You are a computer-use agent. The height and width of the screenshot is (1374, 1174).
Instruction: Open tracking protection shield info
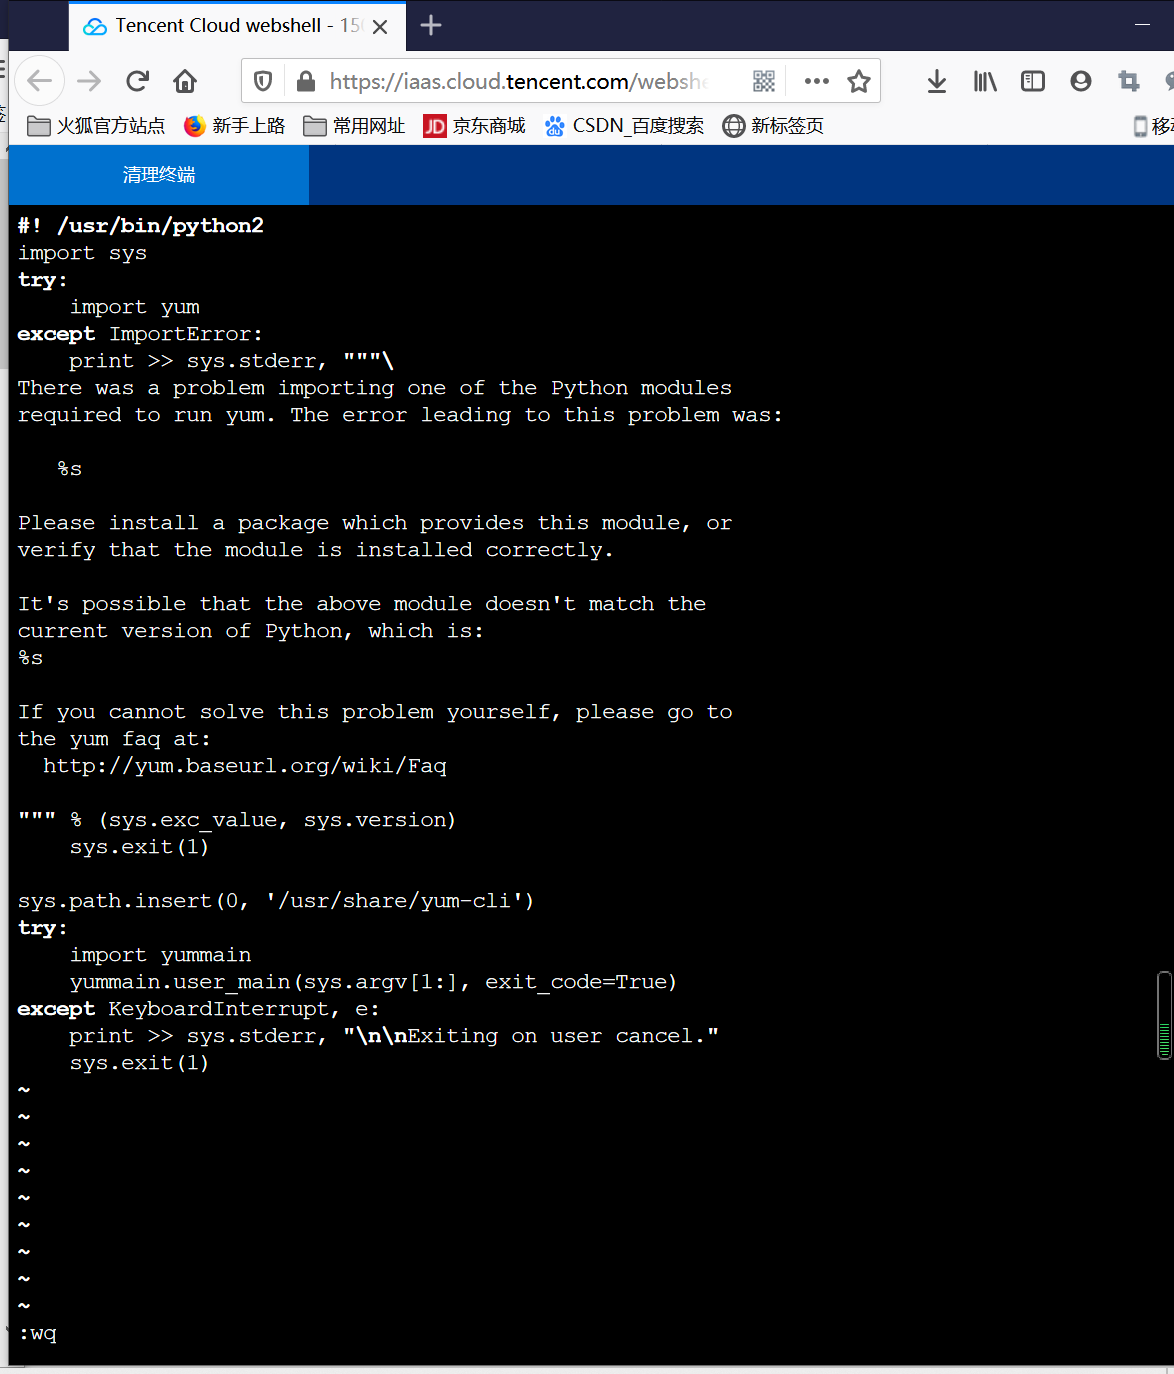point(263,81)
